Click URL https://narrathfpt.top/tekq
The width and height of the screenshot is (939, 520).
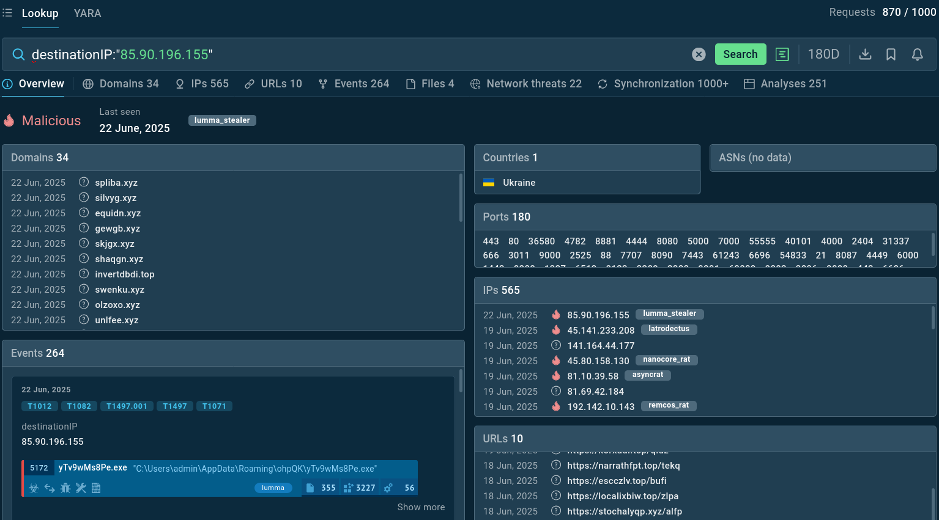pos(623,465)
